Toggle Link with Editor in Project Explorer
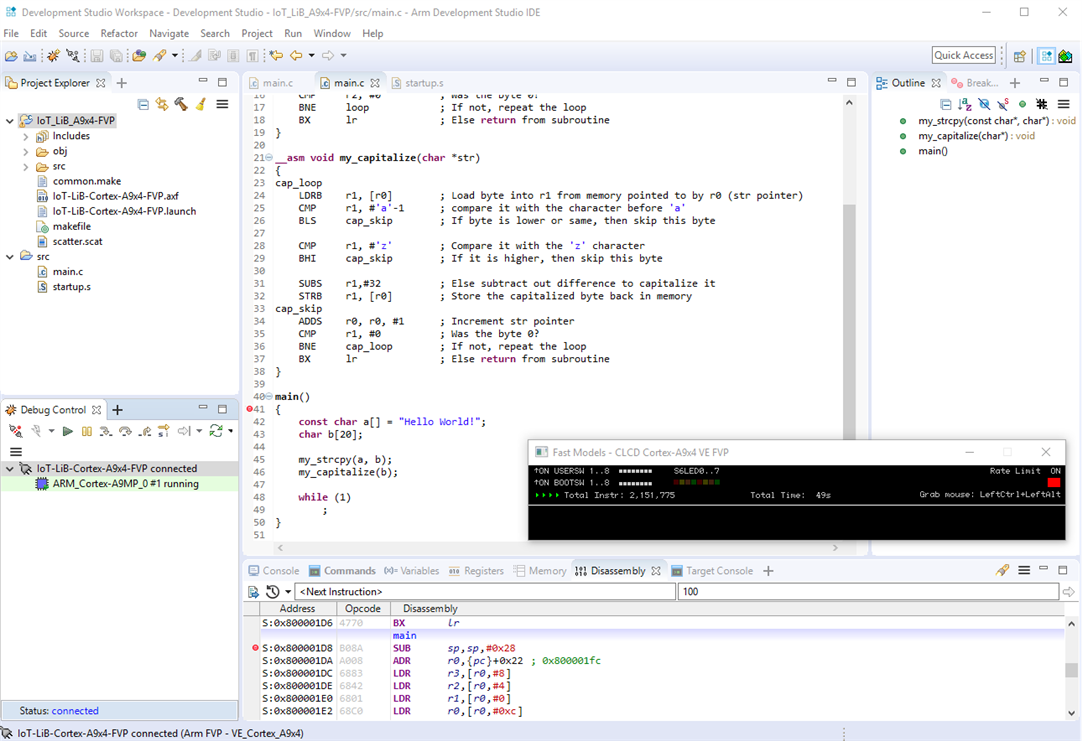This screenshot has width=1082, height=741. (x=162, y=104)
